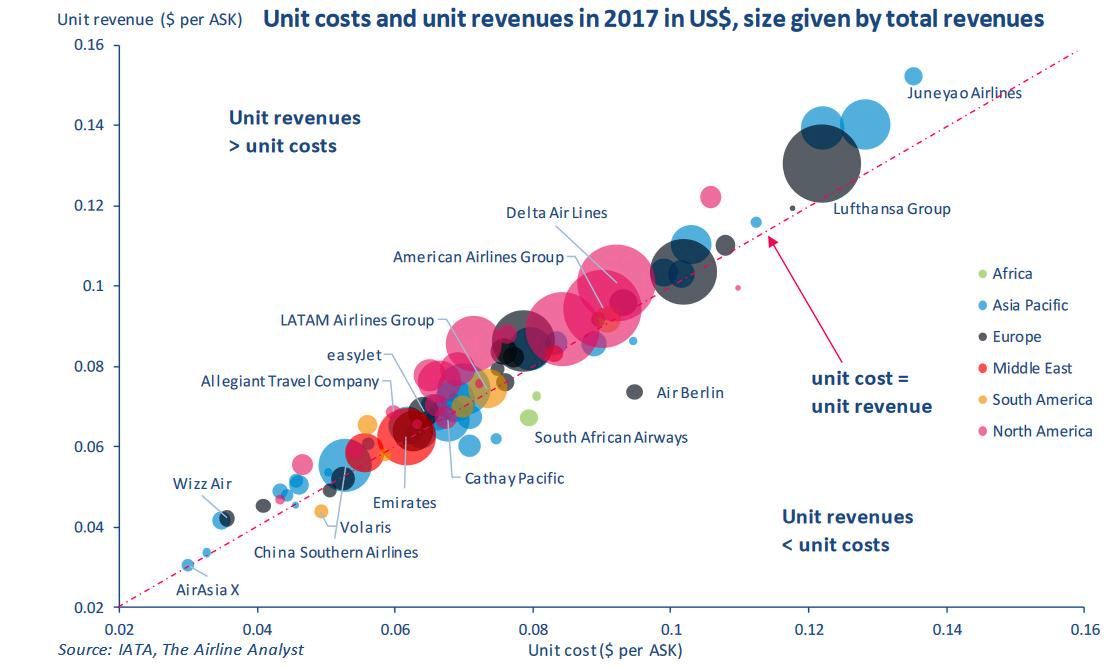Image resolution: width=1112 pixels, height=669 pixels.
Task: Click the Delta Air Lines label
Action: coord(556,213)
